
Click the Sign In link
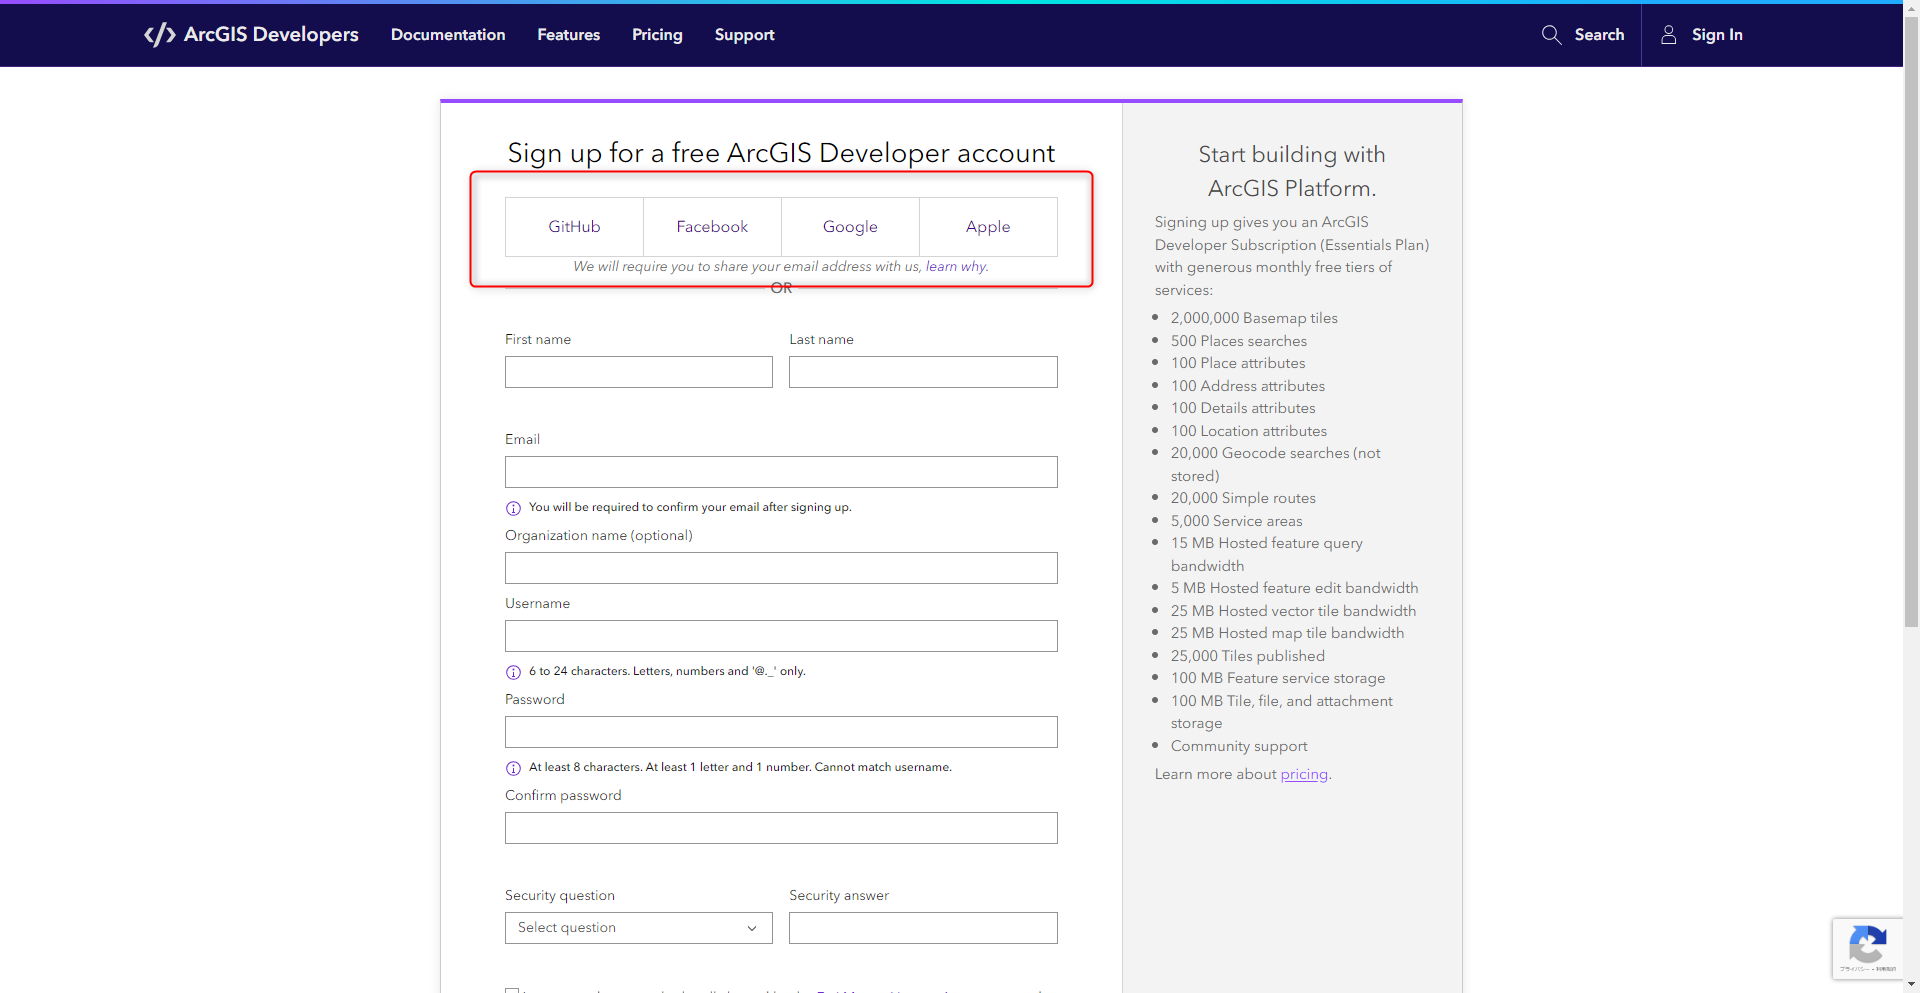(x=1717, y=35)
